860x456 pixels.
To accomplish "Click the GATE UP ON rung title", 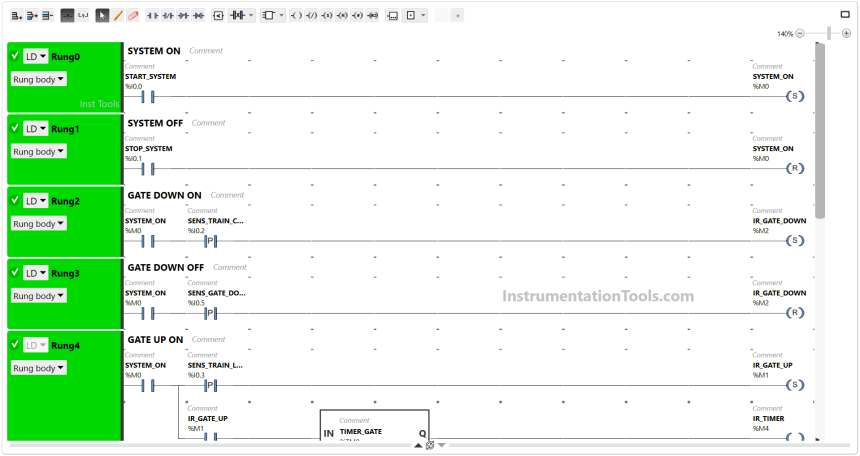I will 155,340.
